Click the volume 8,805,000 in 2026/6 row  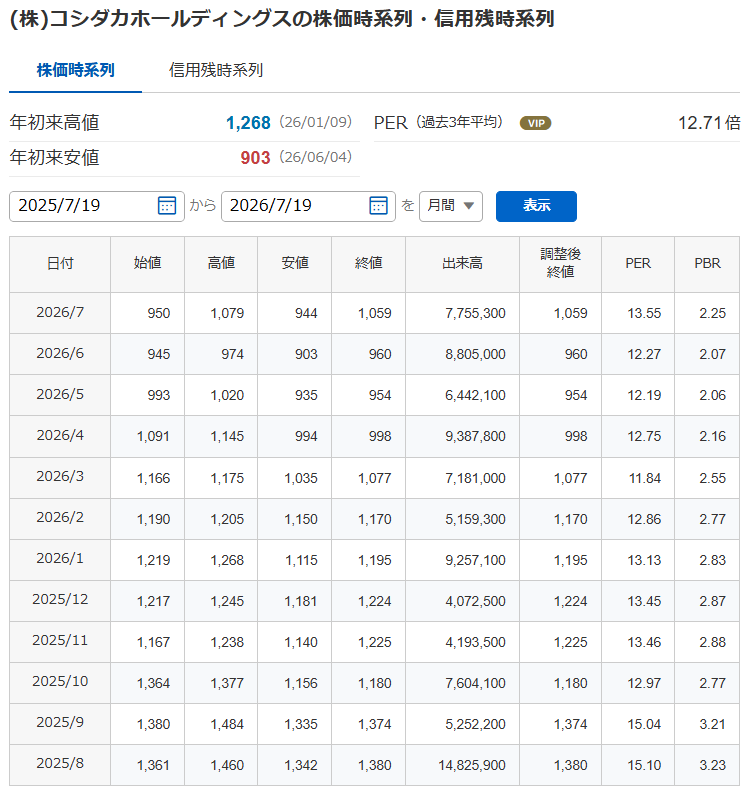[475, 355]
